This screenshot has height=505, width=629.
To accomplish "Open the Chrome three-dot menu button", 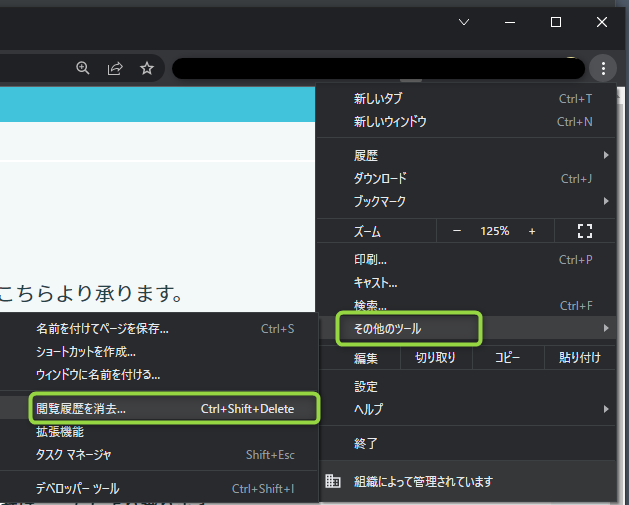I will pos(603,69).
